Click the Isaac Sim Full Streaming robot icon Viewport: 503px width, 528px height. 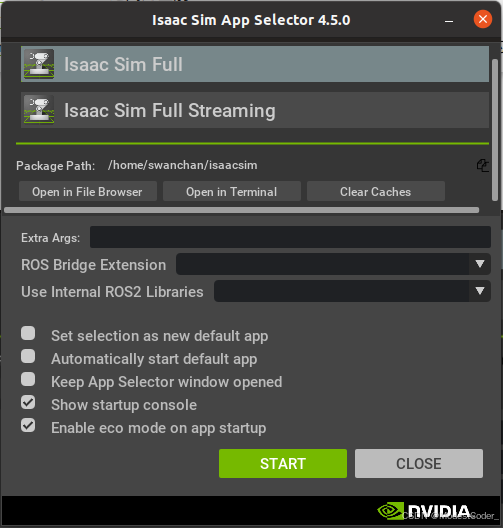pyautogui.click(x=39, y=110)
